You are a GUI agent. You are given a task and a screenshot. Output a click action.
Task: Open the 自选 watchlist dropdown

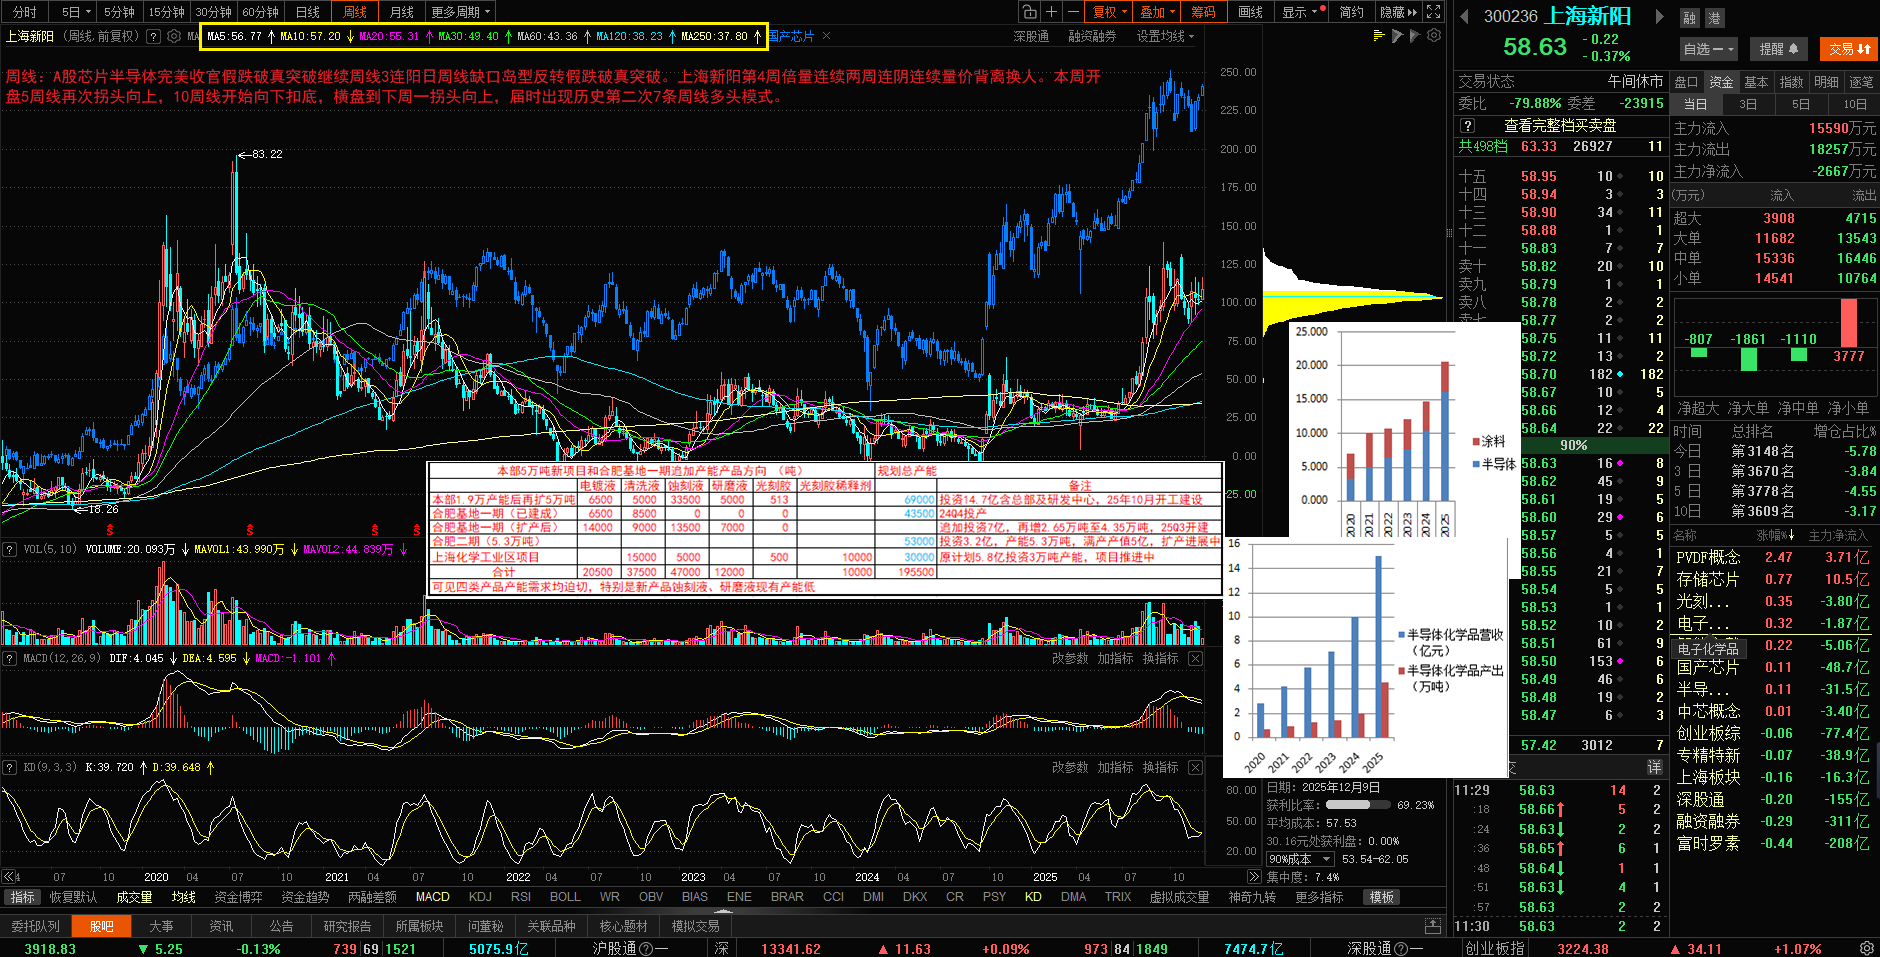pos(1708,48)
